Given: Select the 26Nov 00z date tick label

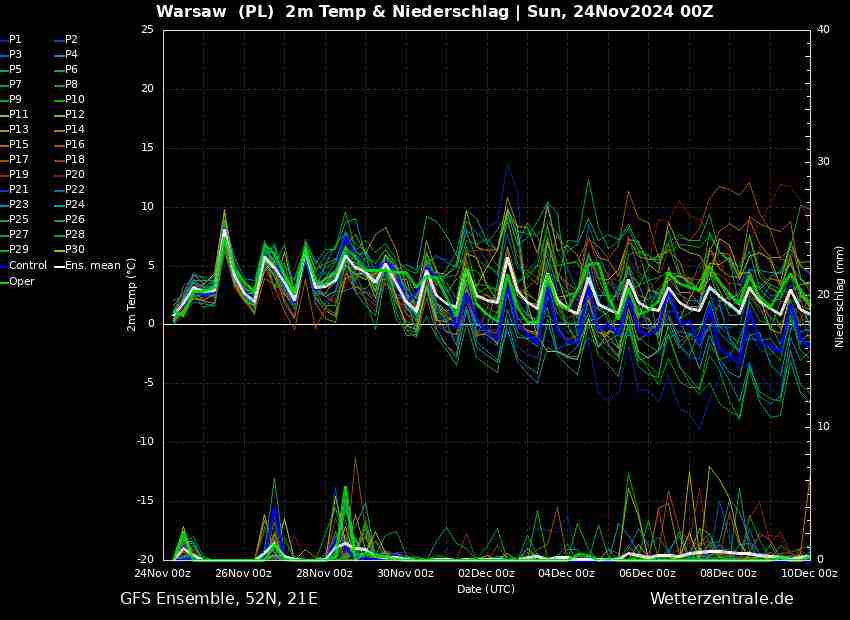Looking at the screenshot, I should (x=244, y=573).
